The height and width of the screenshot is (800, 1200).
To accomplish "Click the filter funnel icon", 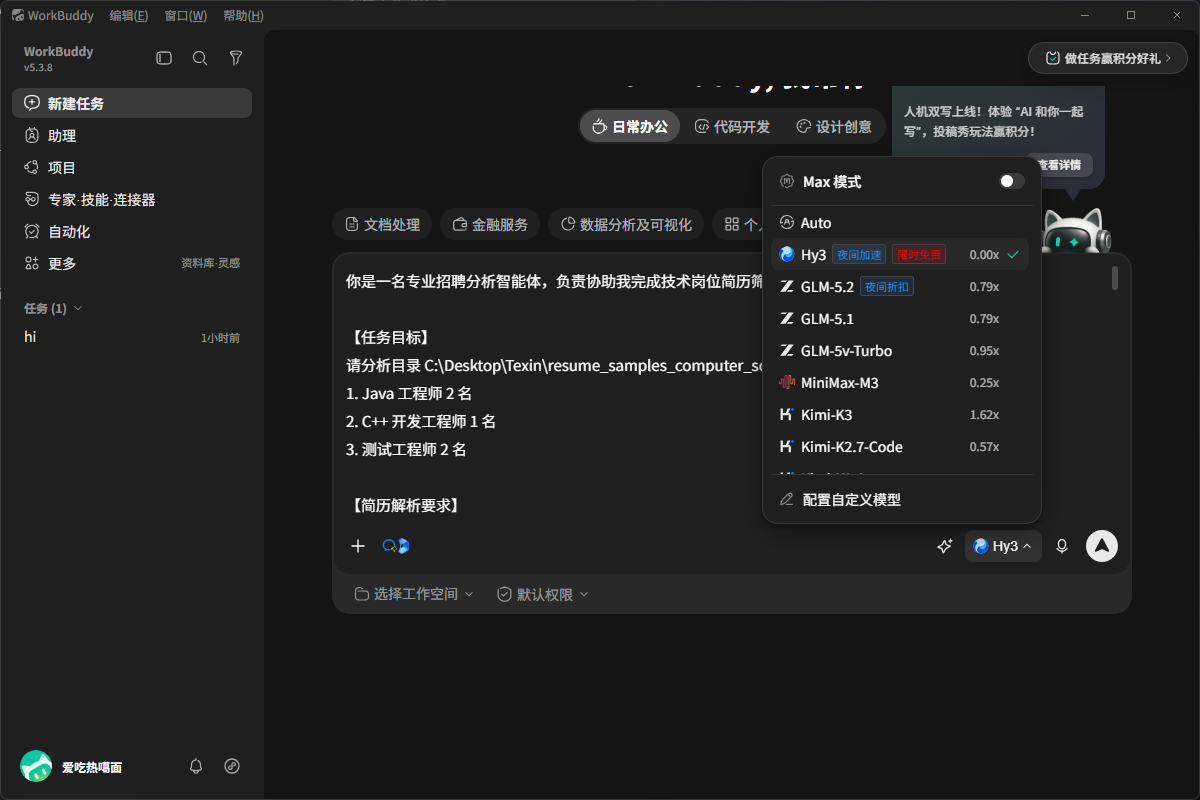I will (236, 58).
